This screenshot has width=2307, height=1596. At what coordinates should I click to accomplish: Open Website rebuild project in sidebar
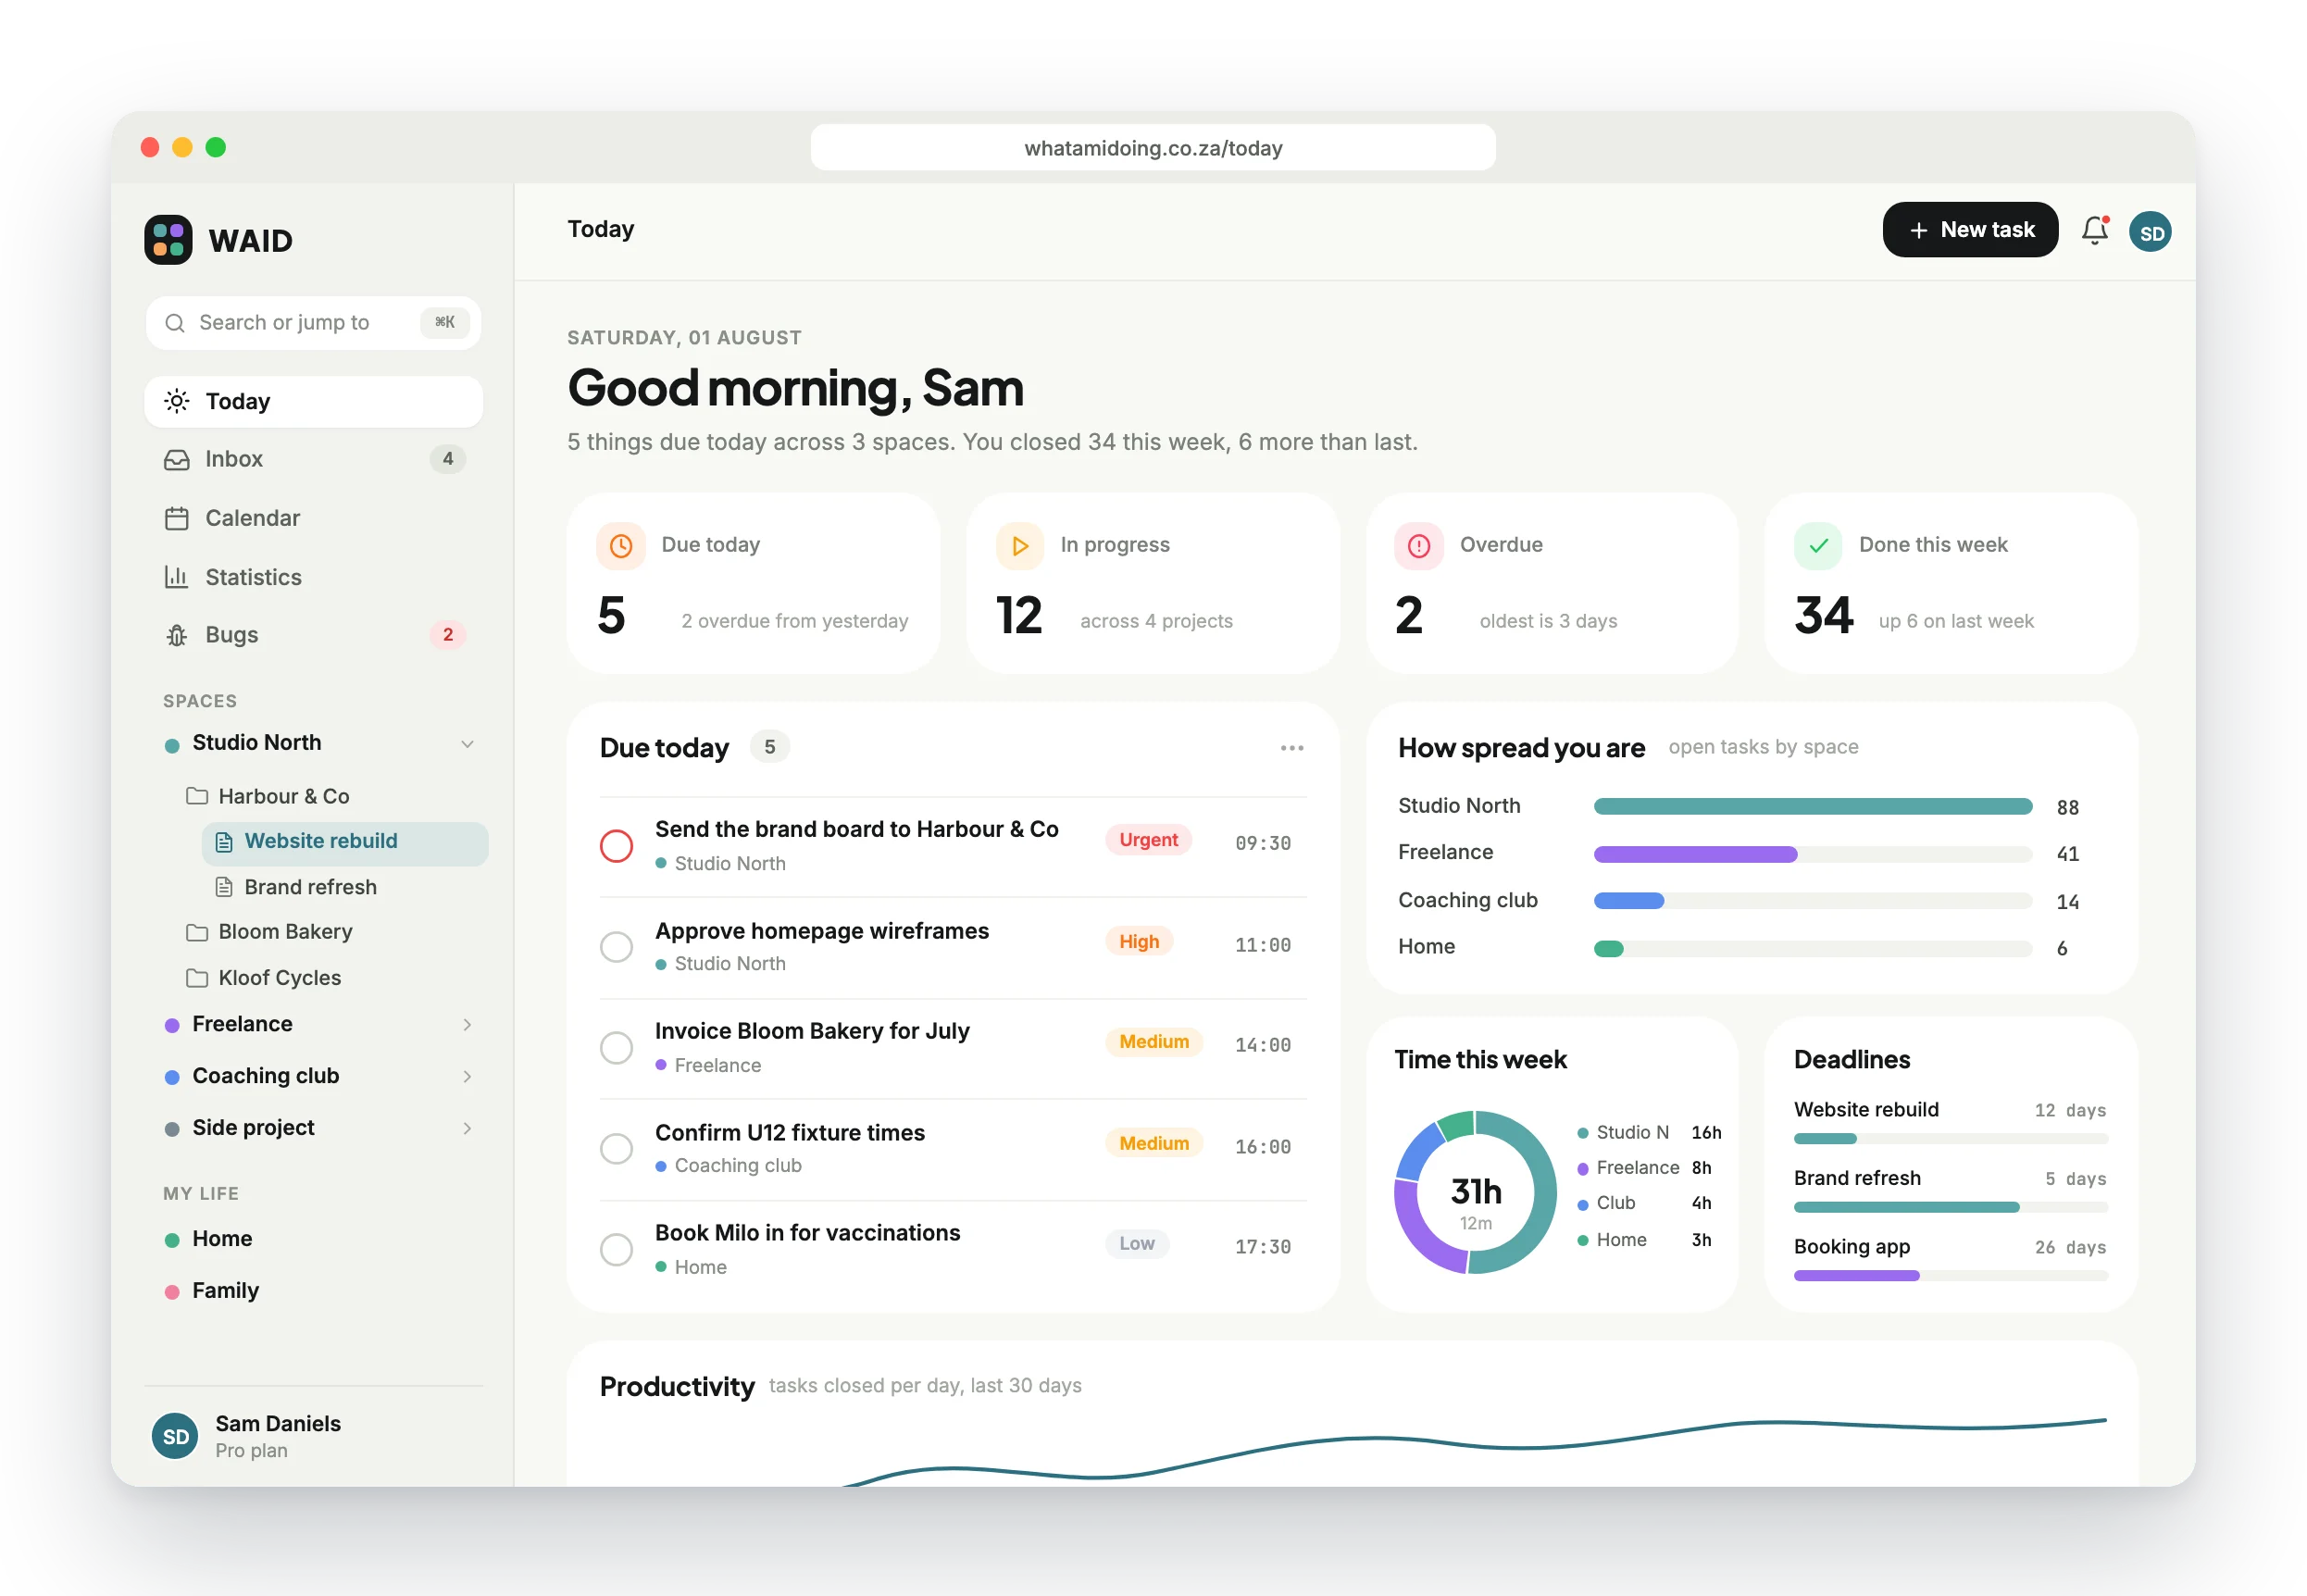344,843
